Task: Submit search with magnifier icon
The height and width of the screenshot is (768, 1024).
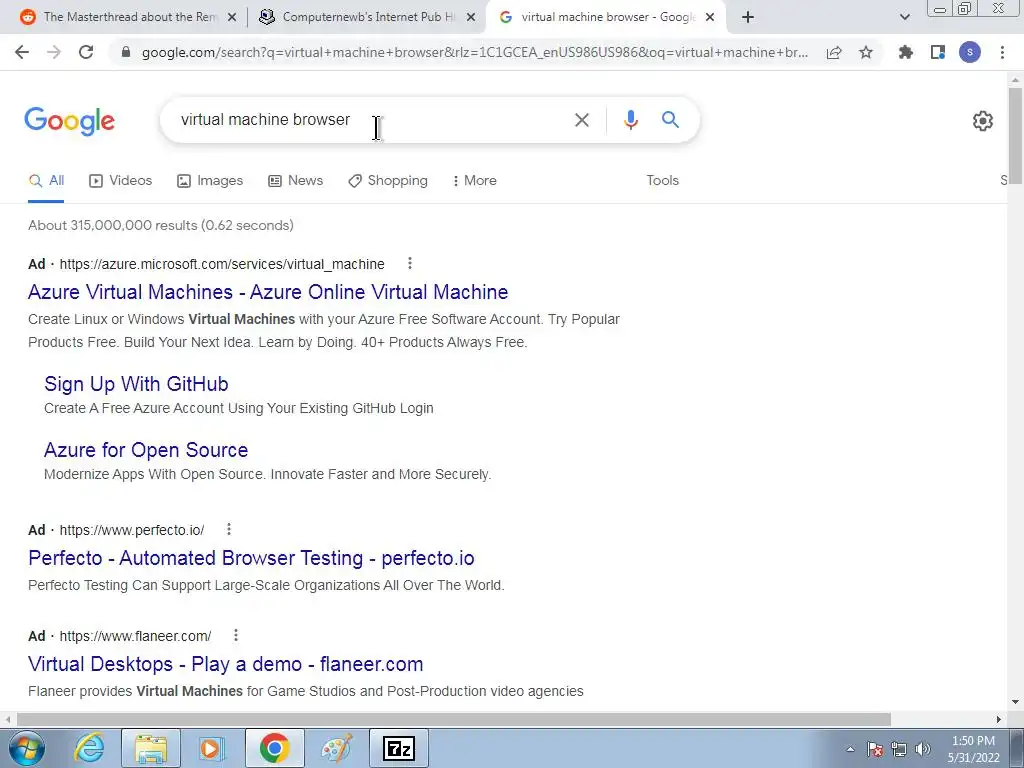Action: (x=670, y=120)
